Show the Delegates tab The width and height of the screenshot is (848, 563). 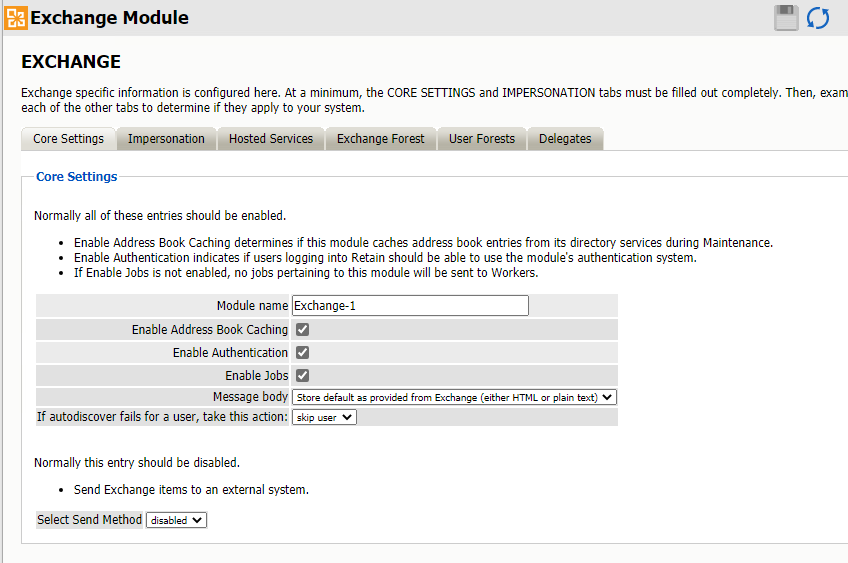point(565,139)
